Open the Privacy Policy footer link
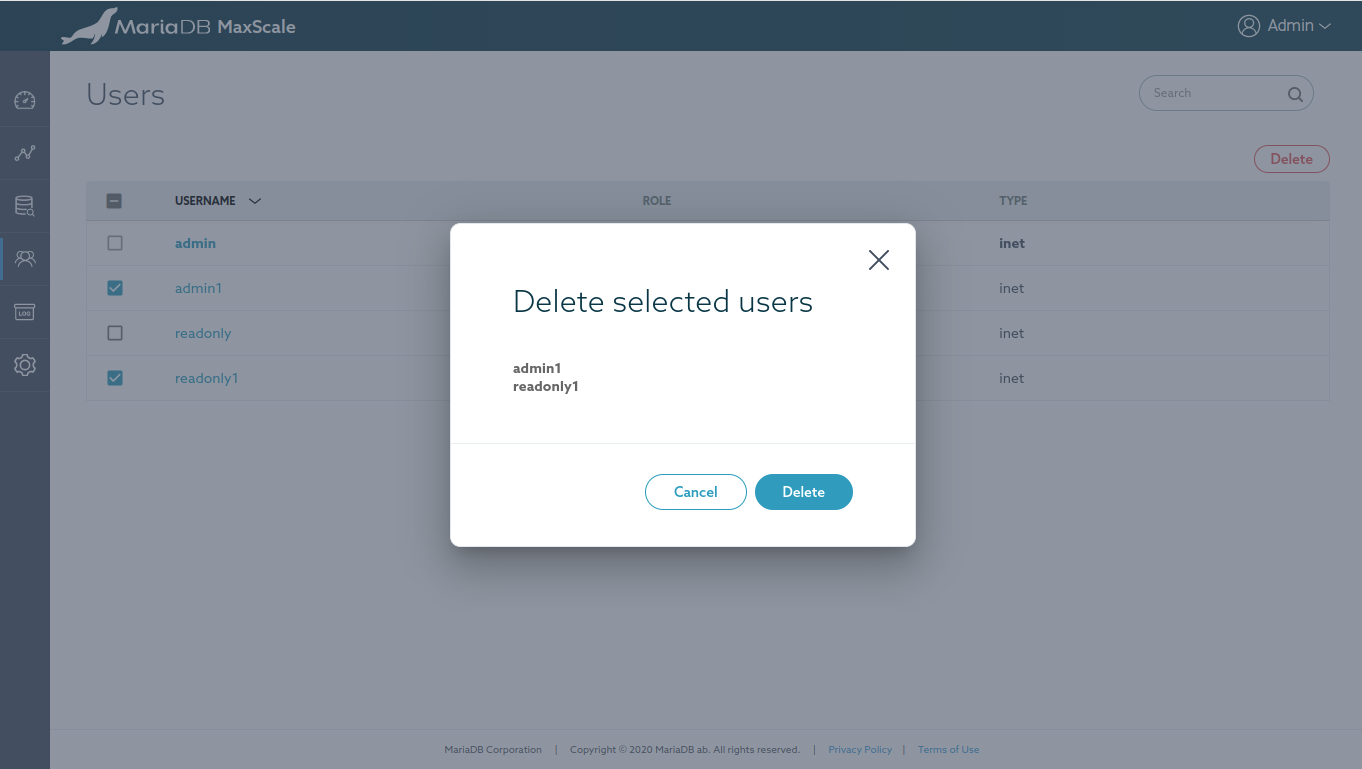This screenshot has width=1362, height=769. [860, 750]
